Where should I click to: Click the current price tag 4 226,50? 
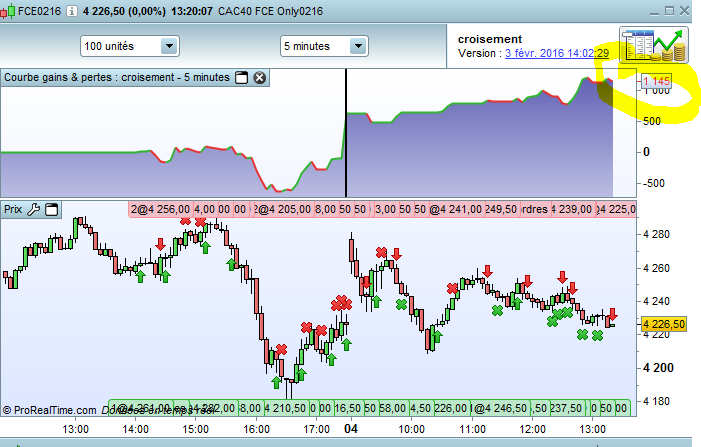[x=663, y=324]
